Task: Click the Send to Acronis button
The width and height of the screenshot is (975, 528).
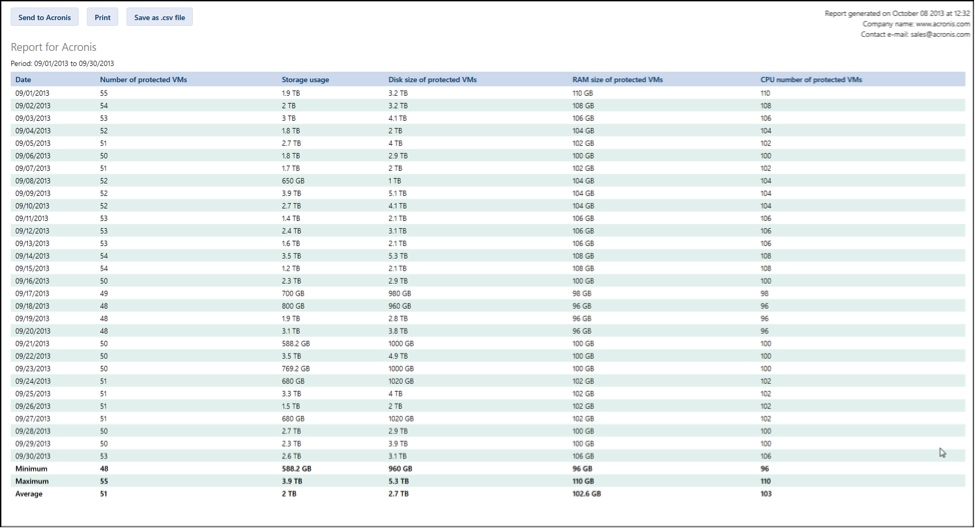Action: [x=45, y=17]
